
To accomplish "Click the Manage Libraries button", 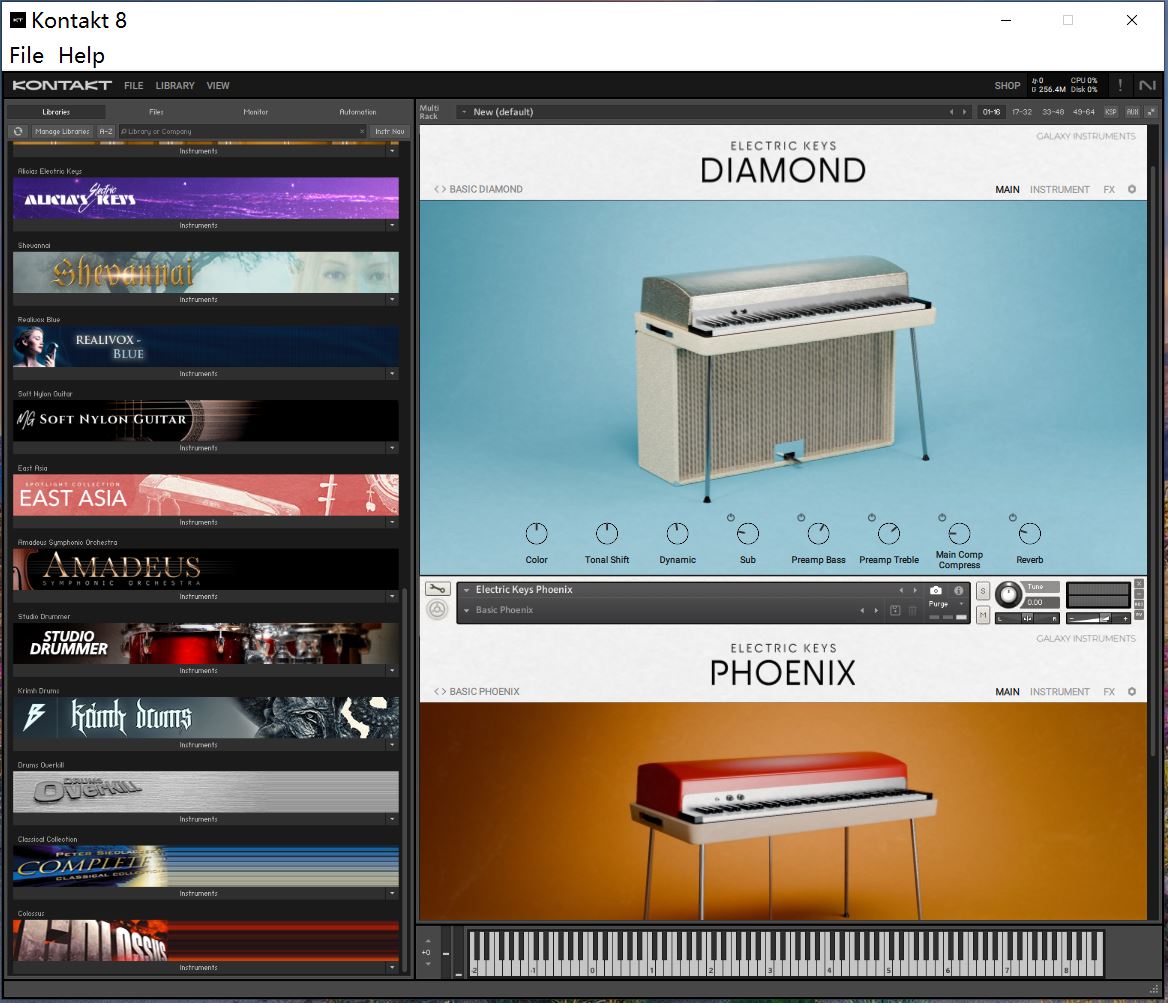I will point(62,131).
